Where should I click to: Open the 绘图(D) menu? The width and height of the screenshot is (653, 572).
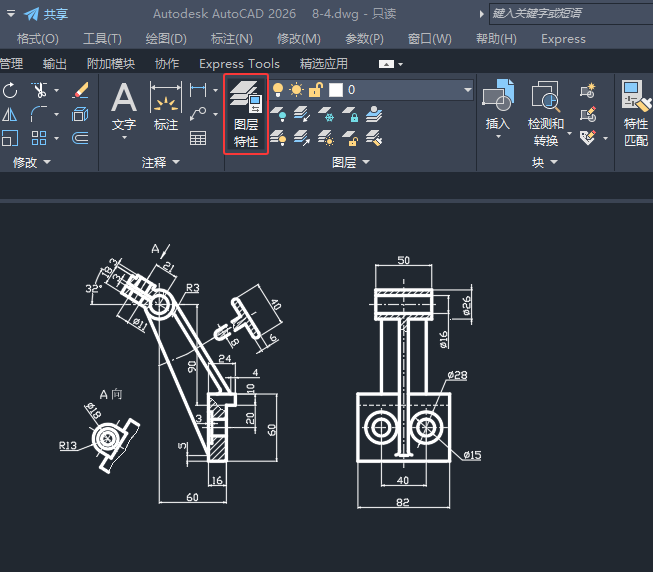click(x=166, y=39)
